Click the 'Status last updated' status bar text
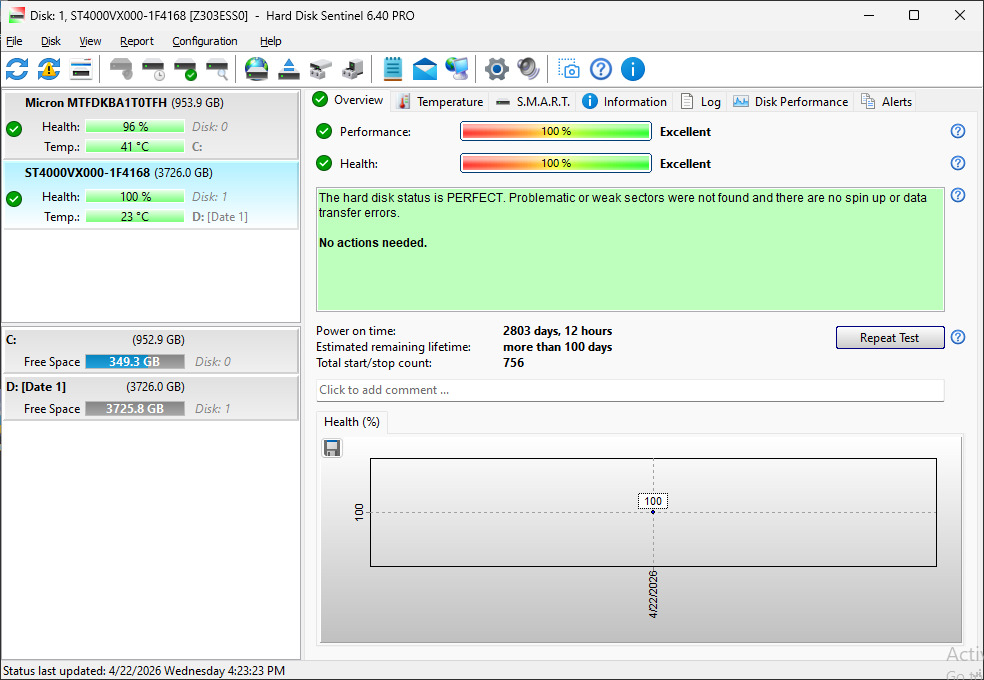 (x=144, y=671)
